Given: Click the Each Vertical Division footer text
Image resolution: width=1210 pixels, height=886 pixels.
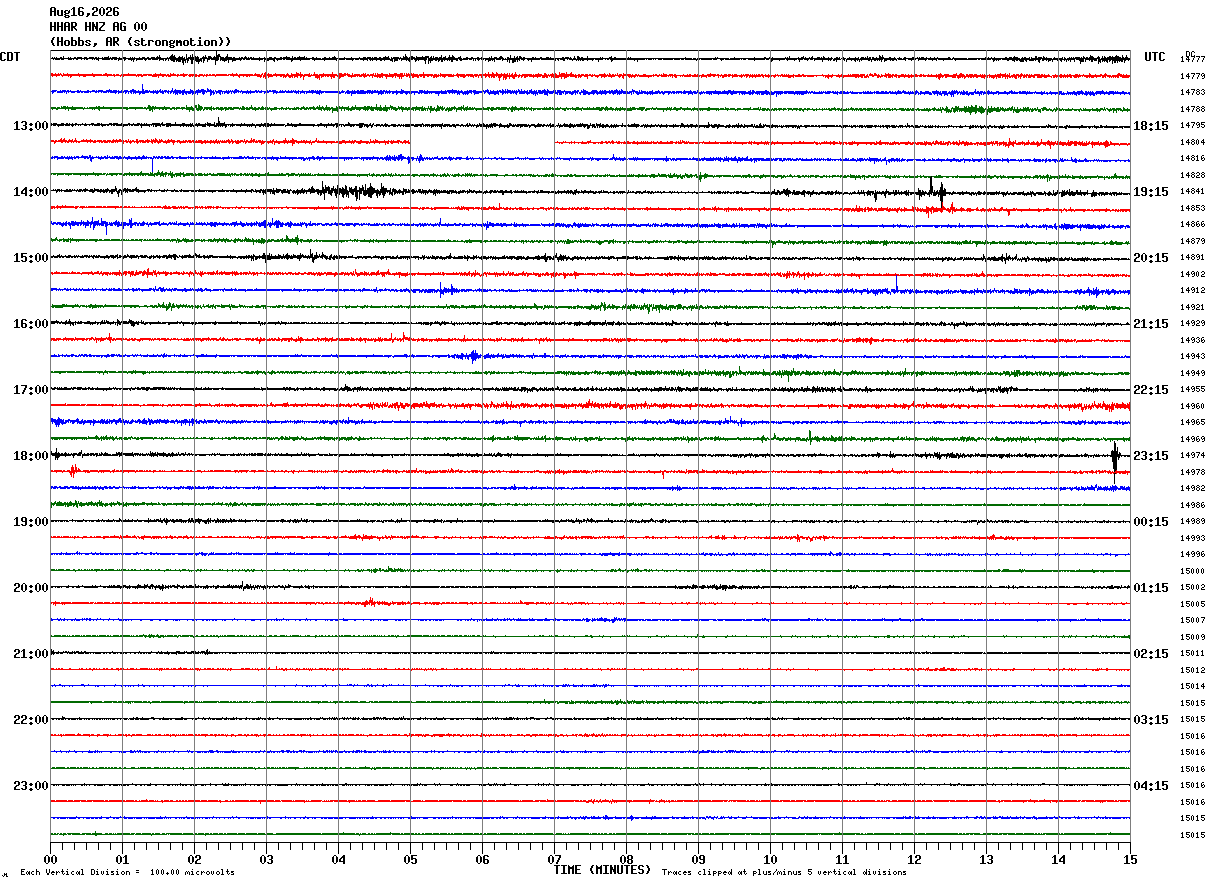Looking at the screenshot, I should click(128, 872).
